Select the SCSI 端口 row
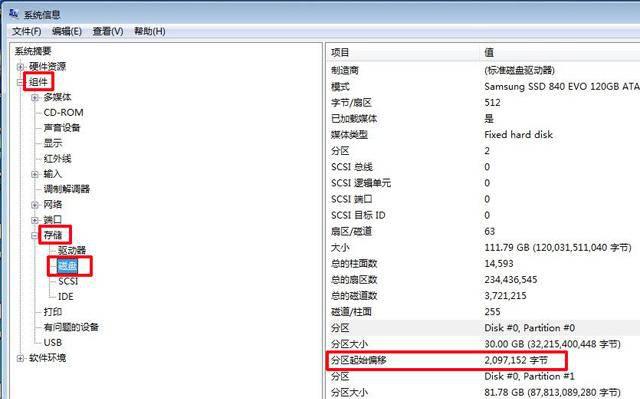 tap(483, 199)
